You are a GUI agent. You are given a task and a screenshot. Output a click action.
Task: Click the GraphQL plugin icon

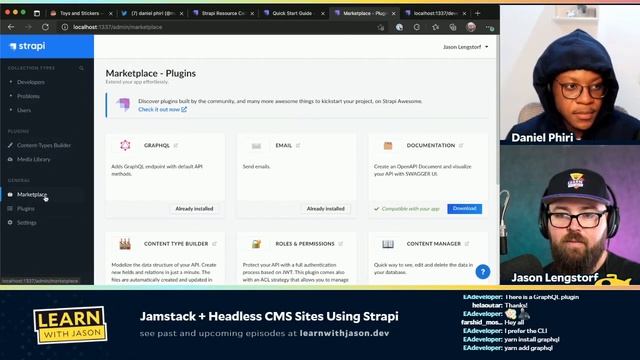(x=125, y=145)
